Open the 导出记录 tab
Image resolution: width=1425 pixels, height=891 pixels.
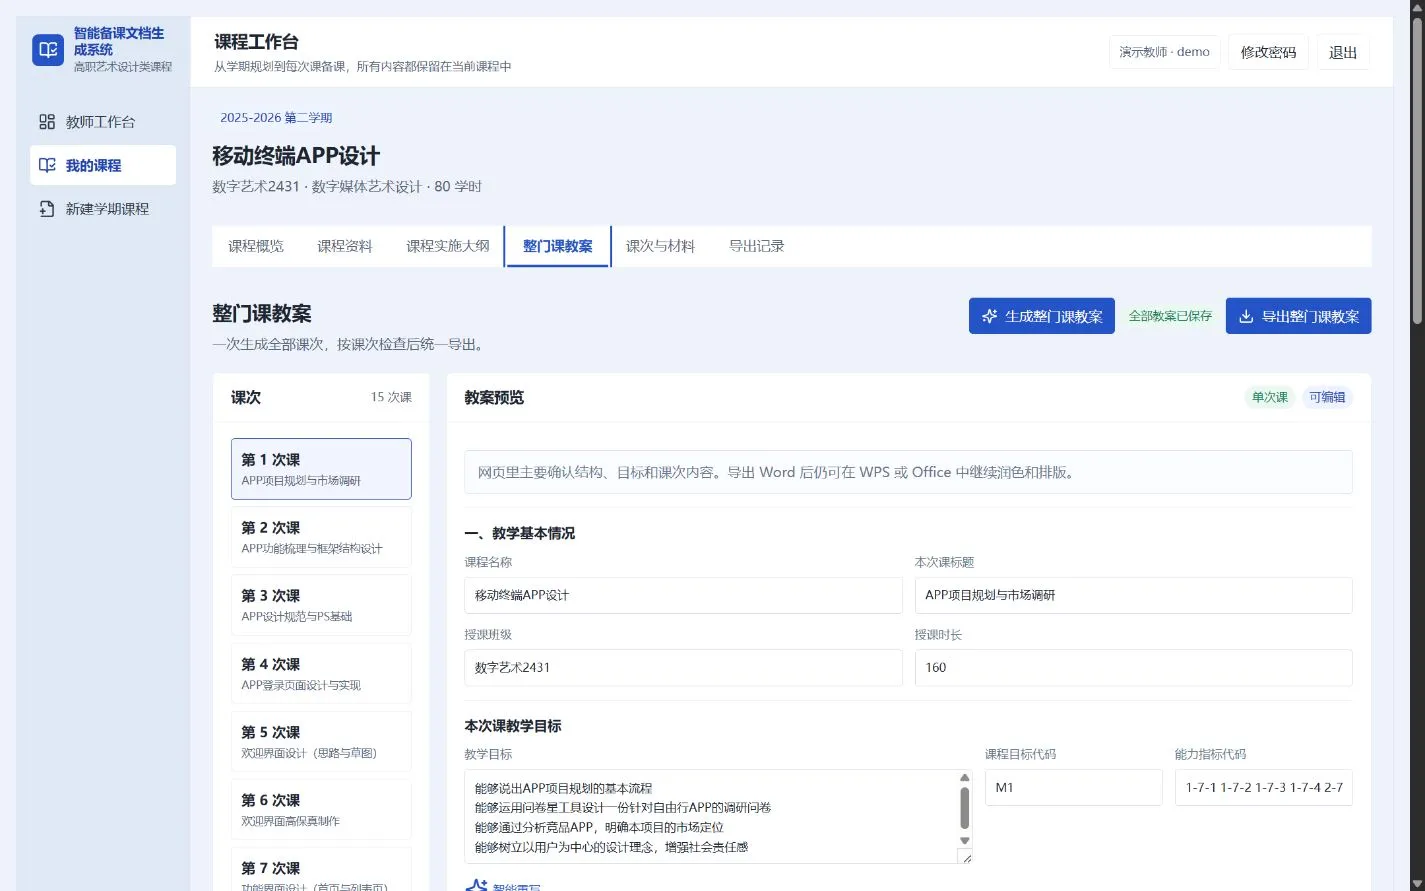pyautogui.click(x=757, y=246)
